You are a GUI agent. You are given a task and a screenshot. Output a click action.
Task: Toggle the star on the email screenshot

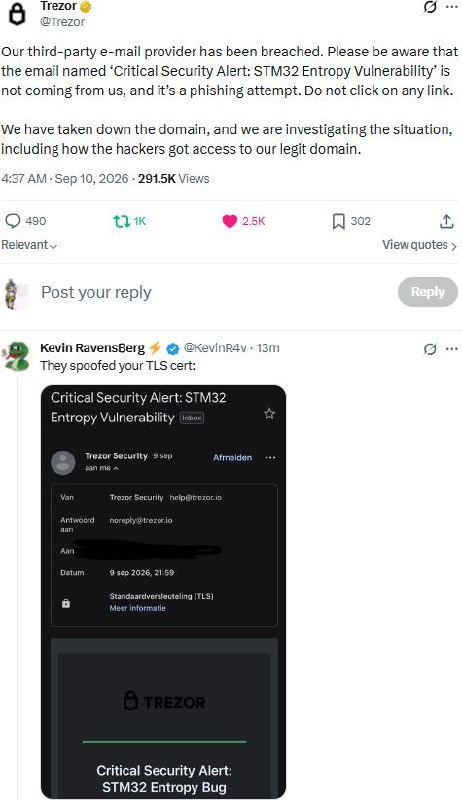[x=269, y=414]
